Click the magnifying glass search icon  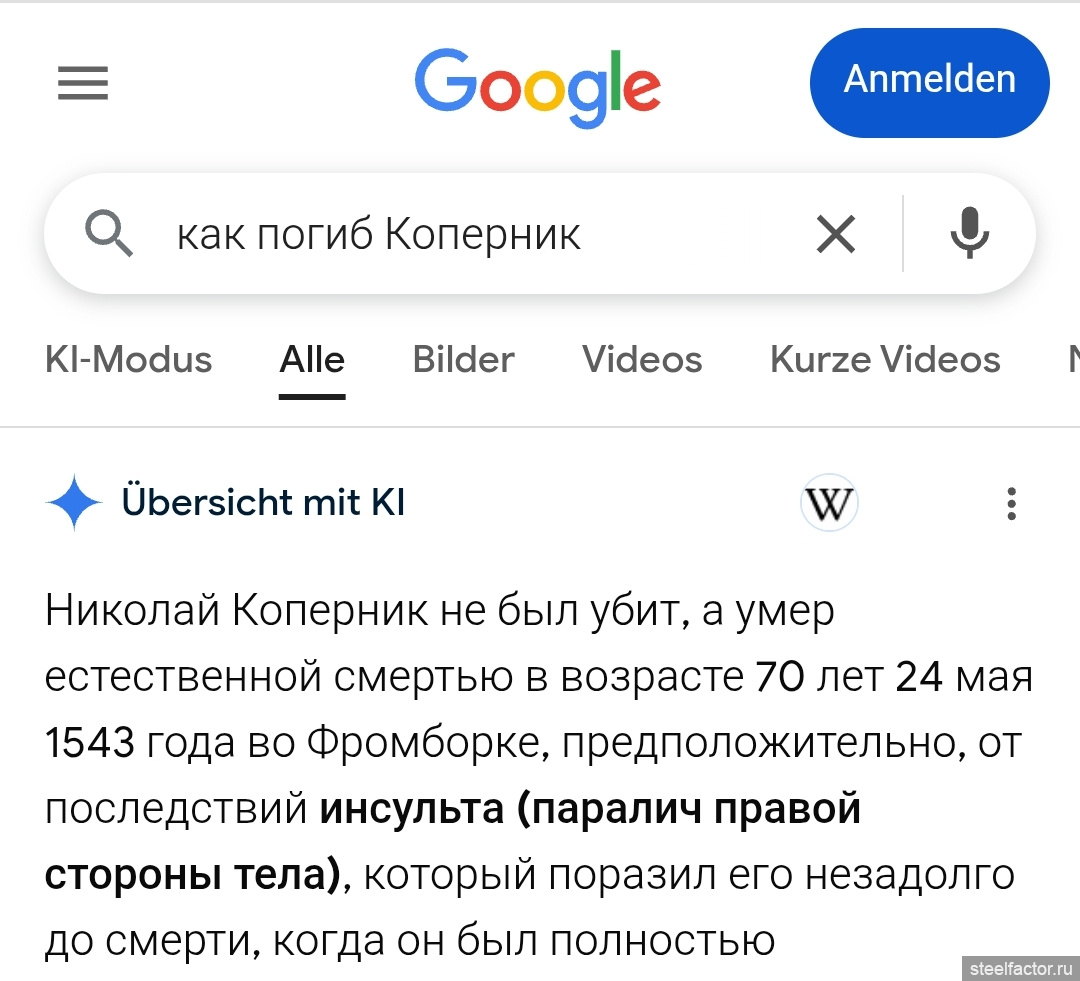tap(109, 235)
